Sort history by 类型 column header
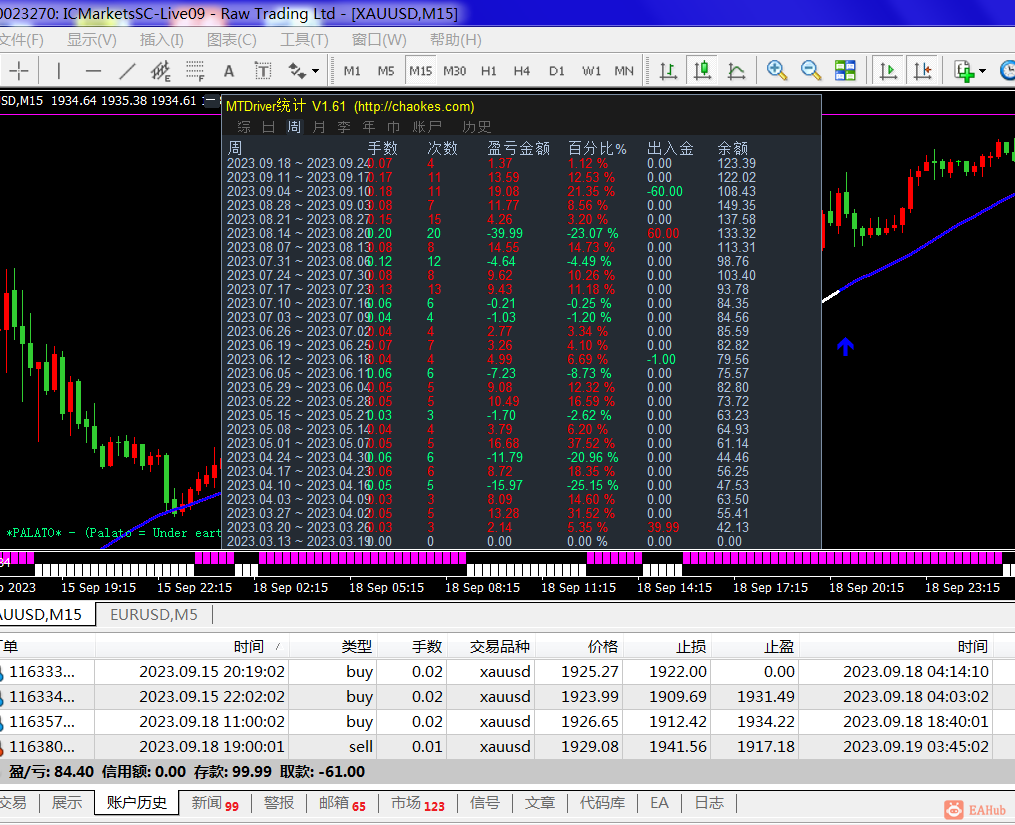This screenshot has width=1015, height=825. pos(333,646)
